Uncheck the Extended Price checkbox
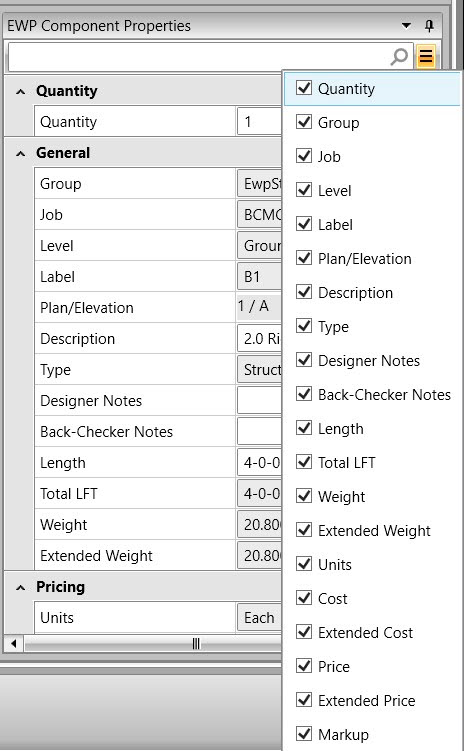 pyautogui.click(x=304, y=700)
